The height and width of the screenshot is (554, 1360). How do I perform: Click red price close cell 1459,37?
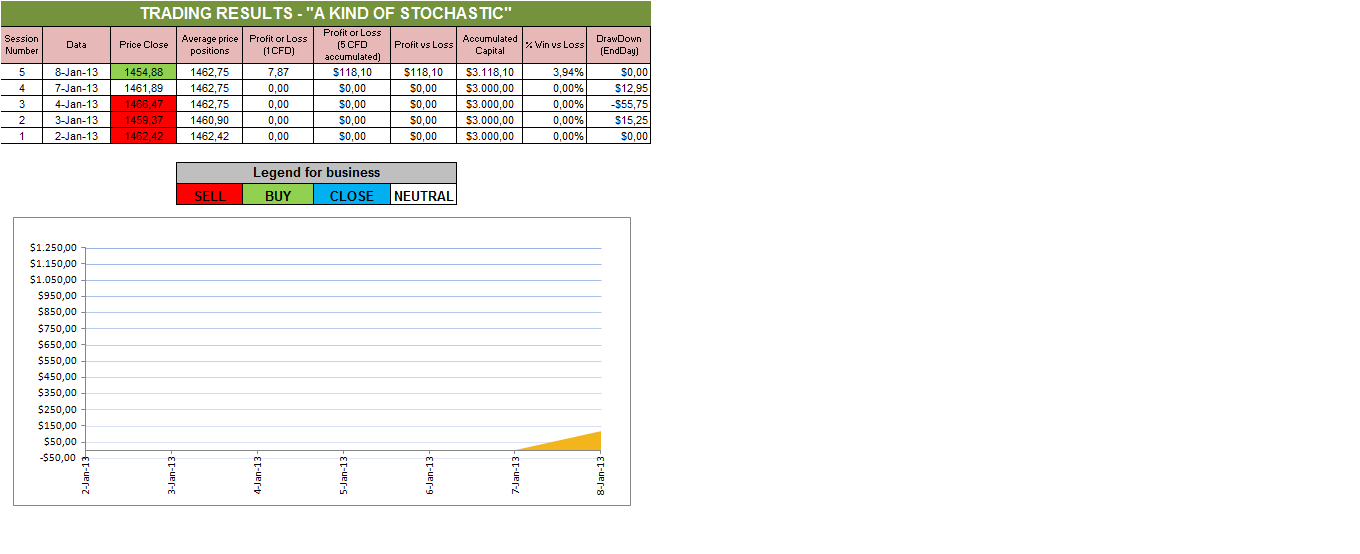click(x=144, y=120)
